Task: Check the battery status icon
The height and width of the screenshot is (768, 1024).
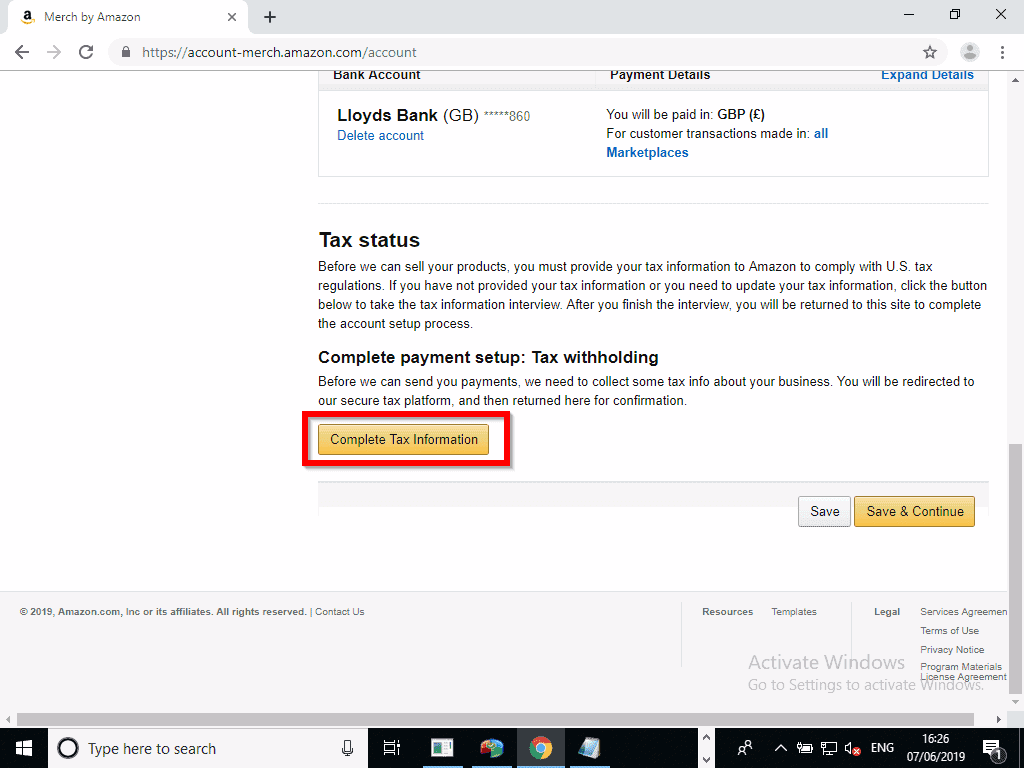Action: click(x=805, y=748)
